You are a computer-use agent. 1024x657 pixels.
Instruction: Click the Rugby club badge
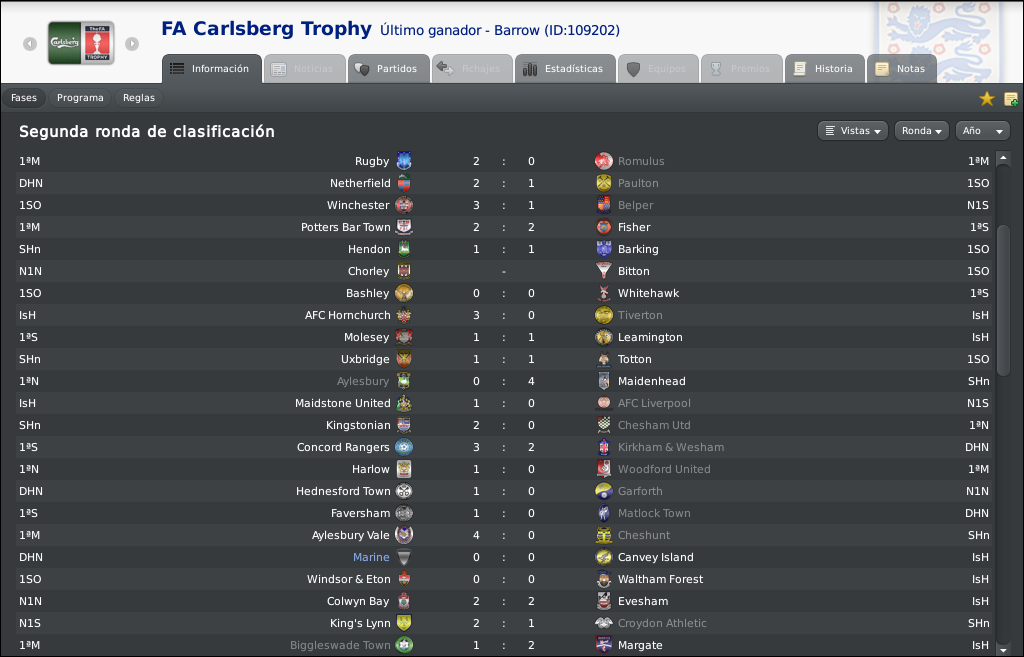point(404,161)
